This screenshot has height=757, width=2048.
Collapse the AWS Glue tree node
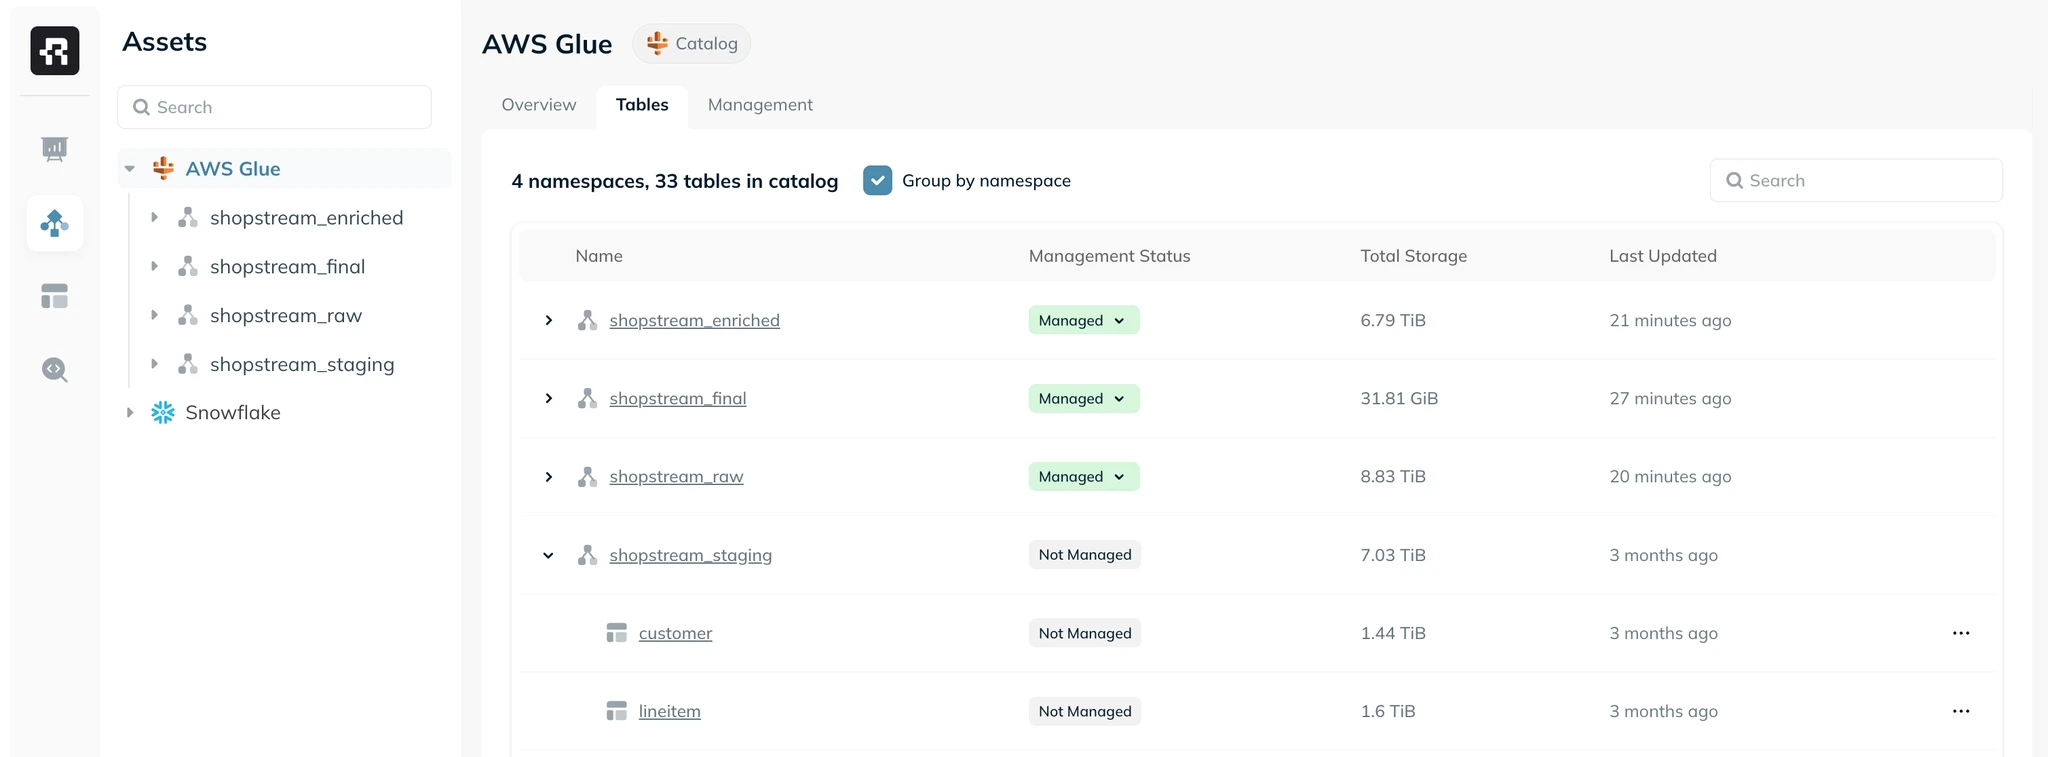[130, 169]
